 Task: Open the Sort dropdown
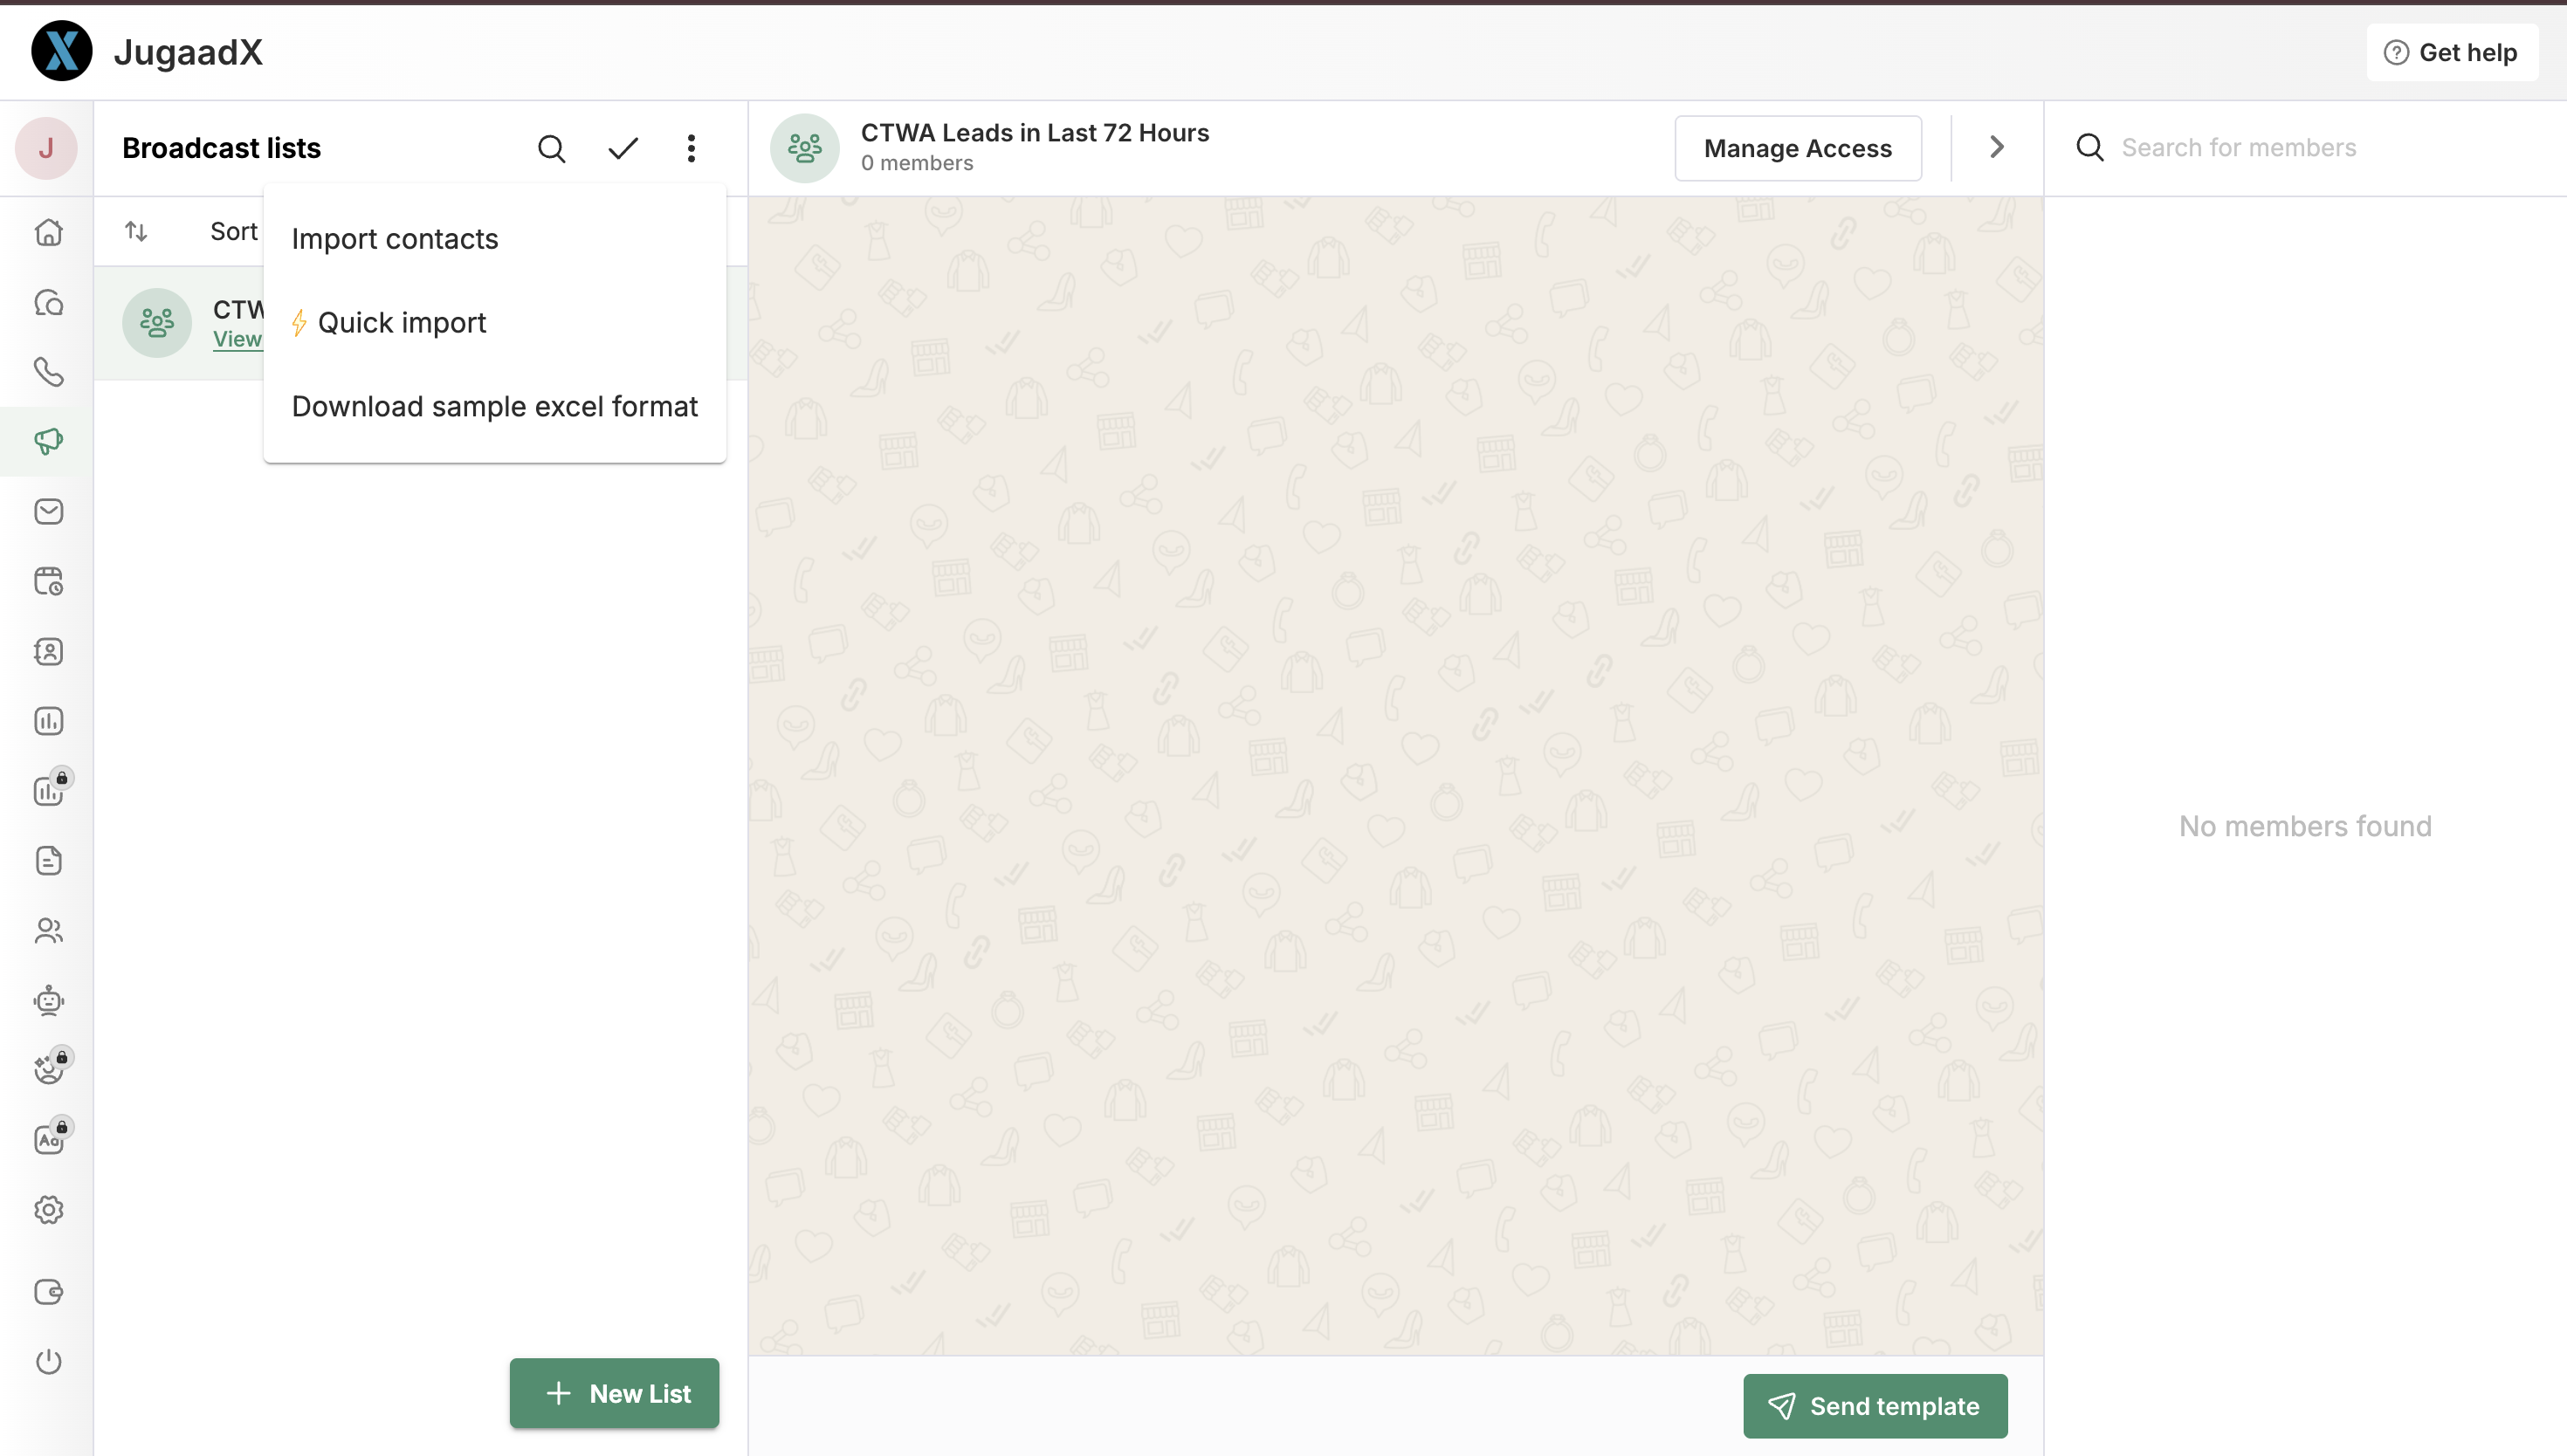pyautogui.click(x=233, y=231)
